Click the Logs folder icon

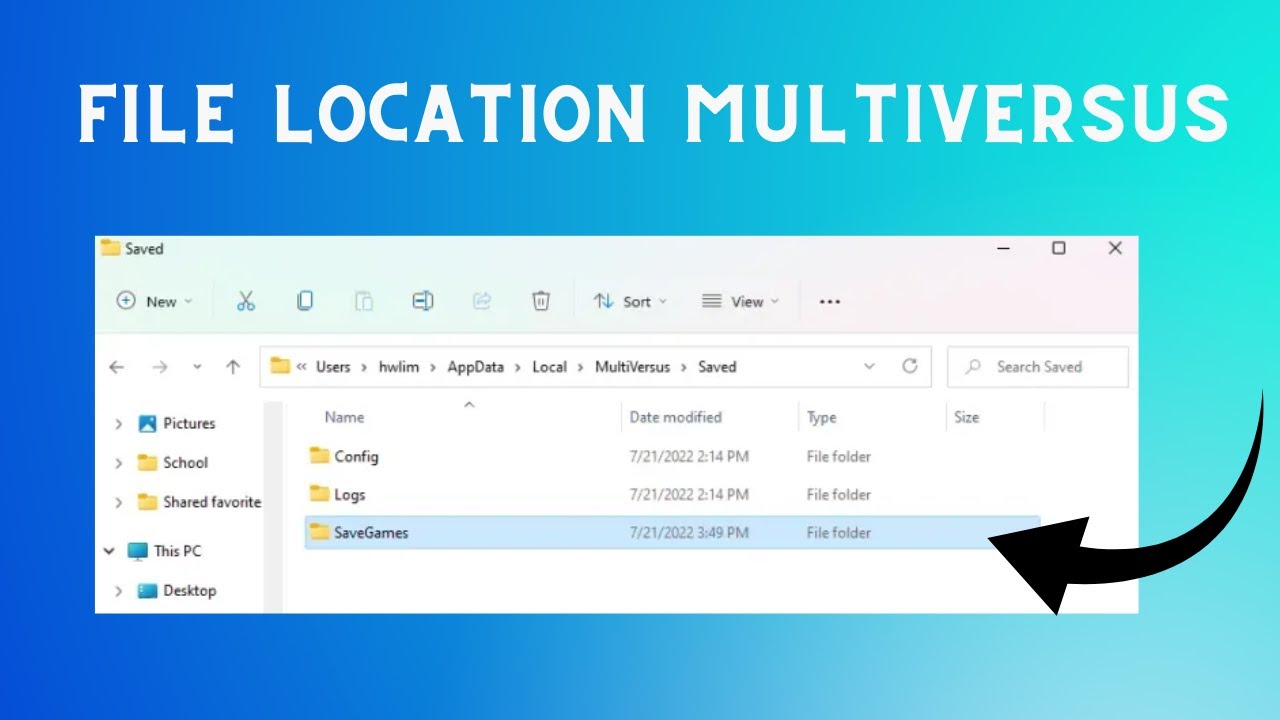click(319, 494)
